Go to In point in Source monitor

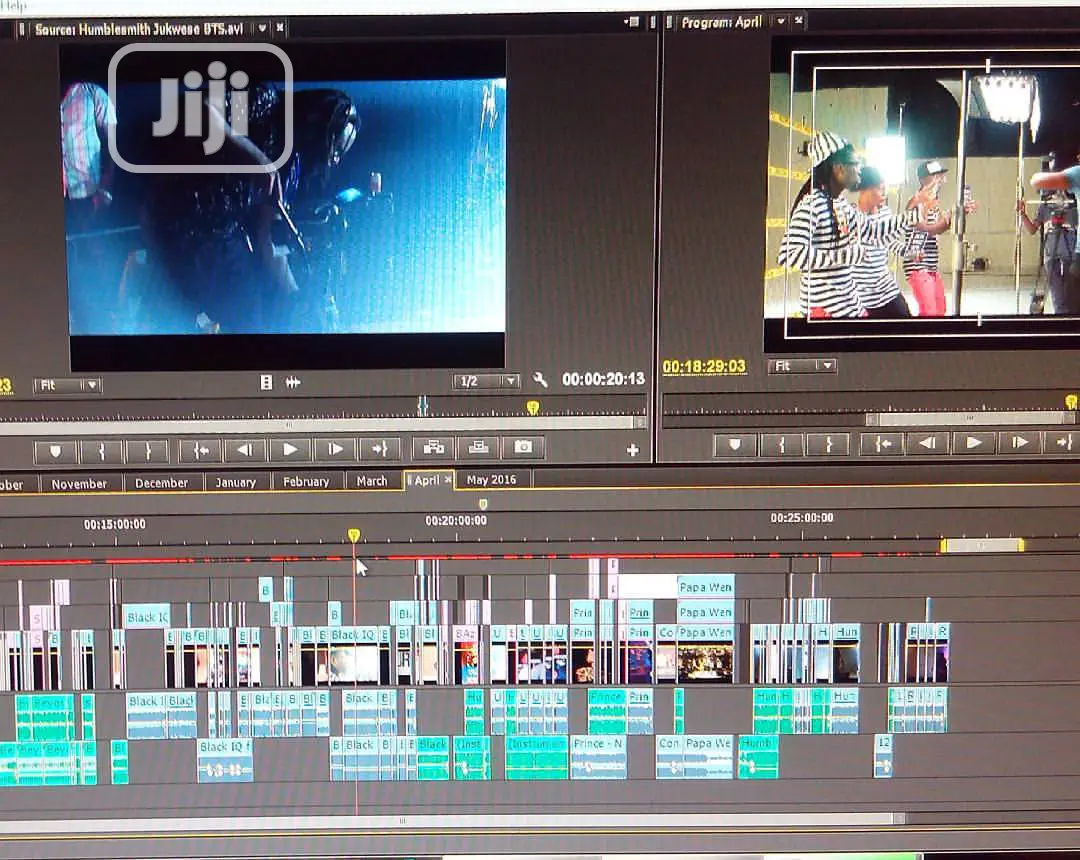[x=200, y=450]
